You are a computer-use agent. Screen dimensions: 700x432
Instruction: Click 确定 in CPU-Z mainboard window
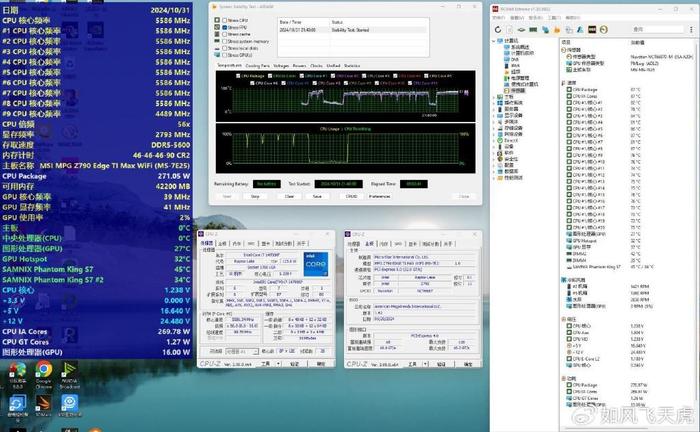[467, 364]
